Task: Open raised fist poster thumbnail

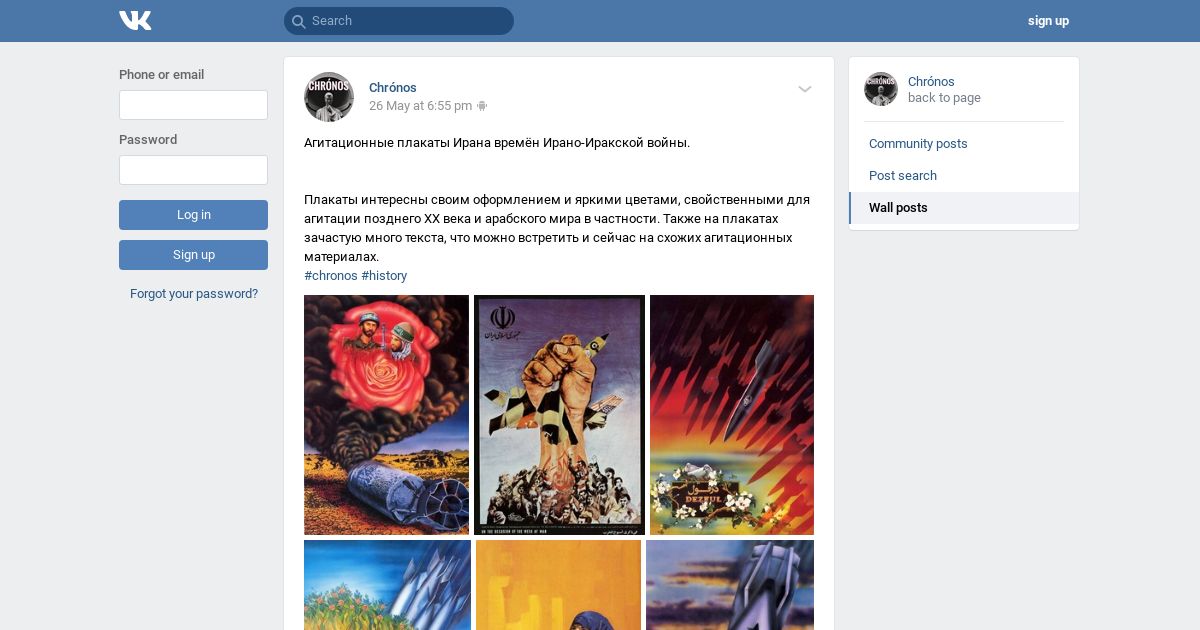Action: tap(559, 415)
